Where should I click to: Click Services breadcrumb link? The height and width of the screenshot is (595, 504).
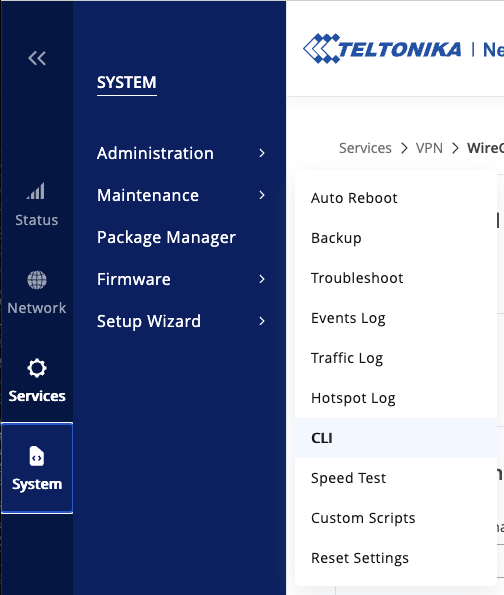click(x=365, y=148)
